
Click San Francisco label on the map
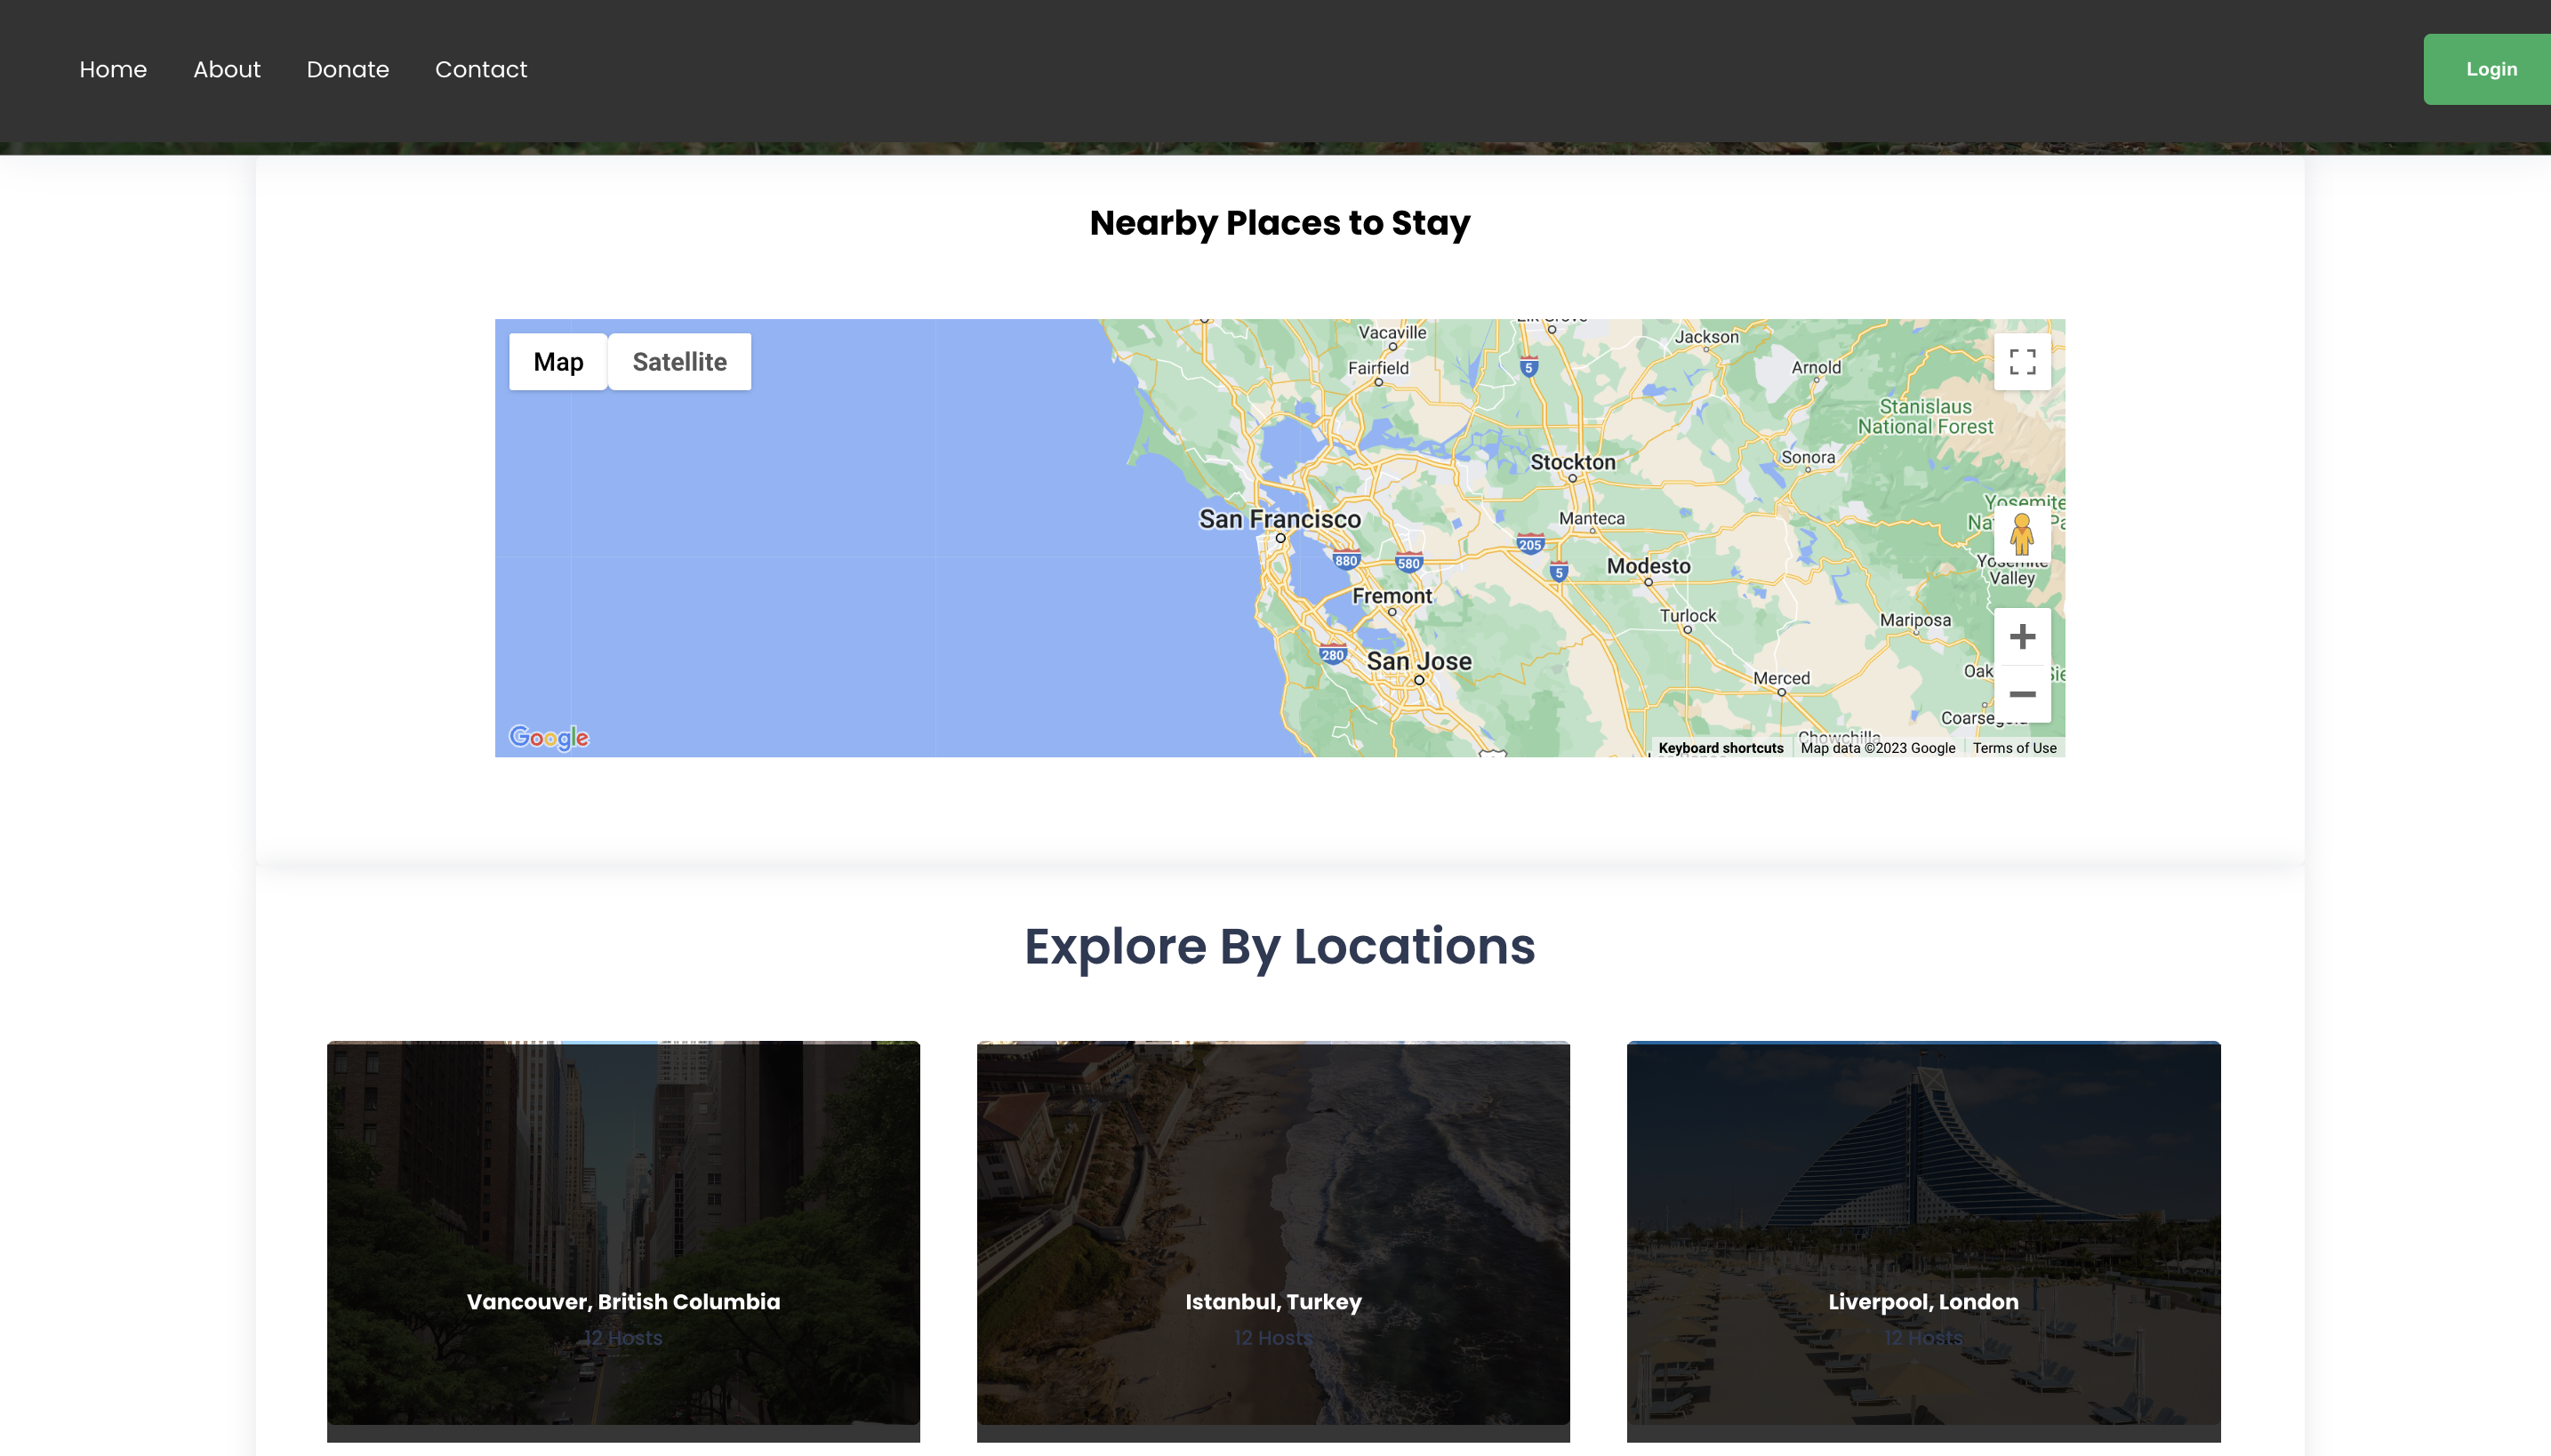pyautogui.click(x=1279, y=519)
